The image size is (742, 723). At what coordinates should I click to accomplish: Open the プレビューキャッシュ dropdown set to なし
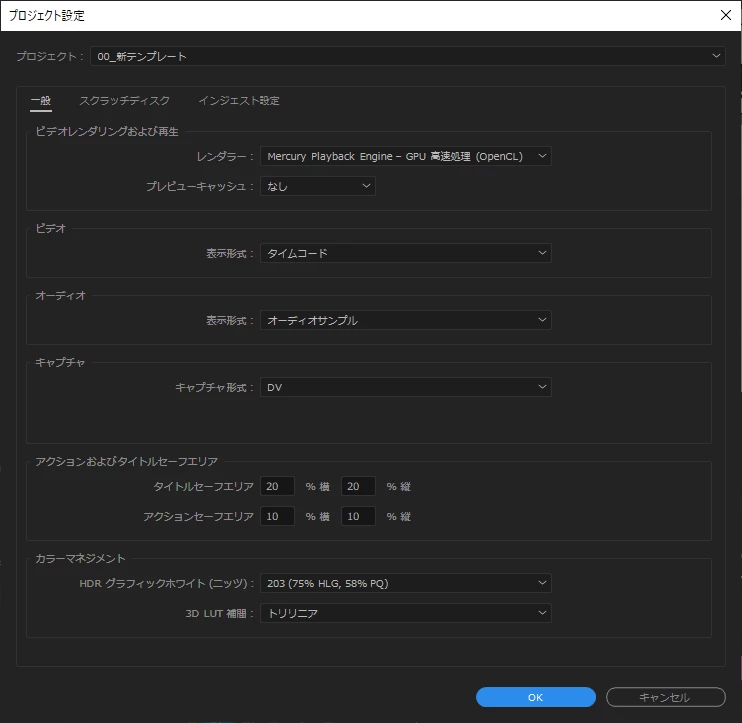pos(318,186)
